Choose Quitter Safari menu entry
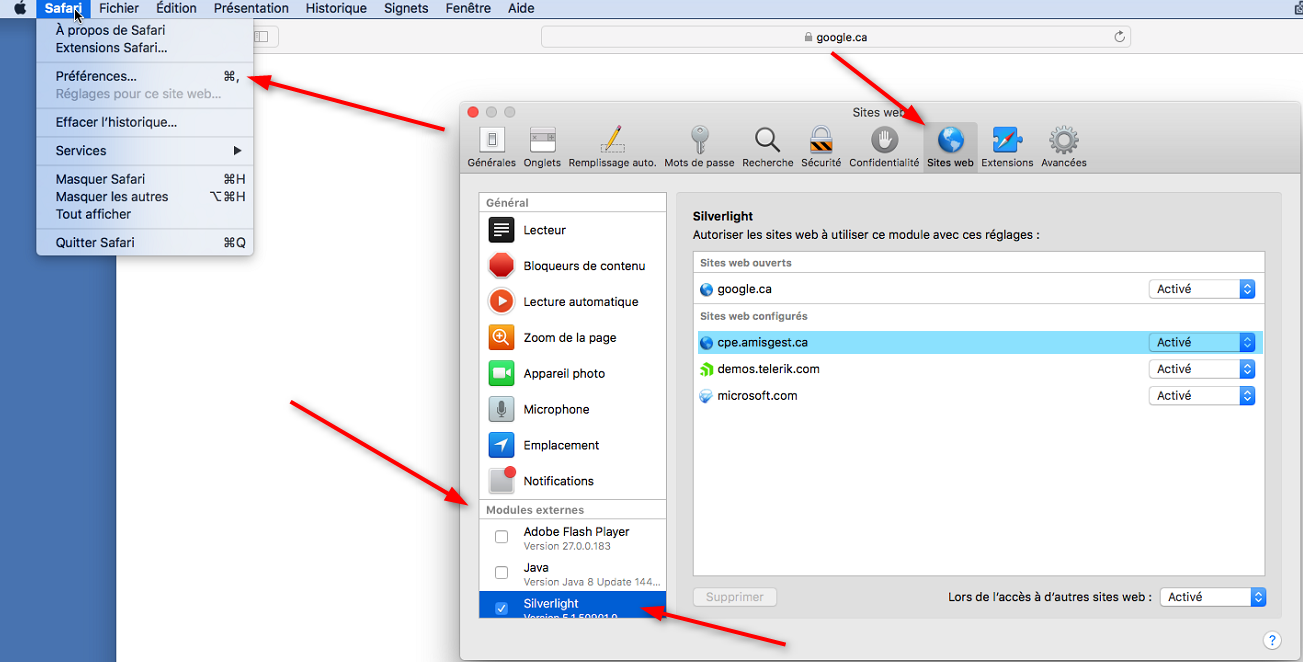Viewport: 1303px width, 662px height. click(x=145, y=243)
